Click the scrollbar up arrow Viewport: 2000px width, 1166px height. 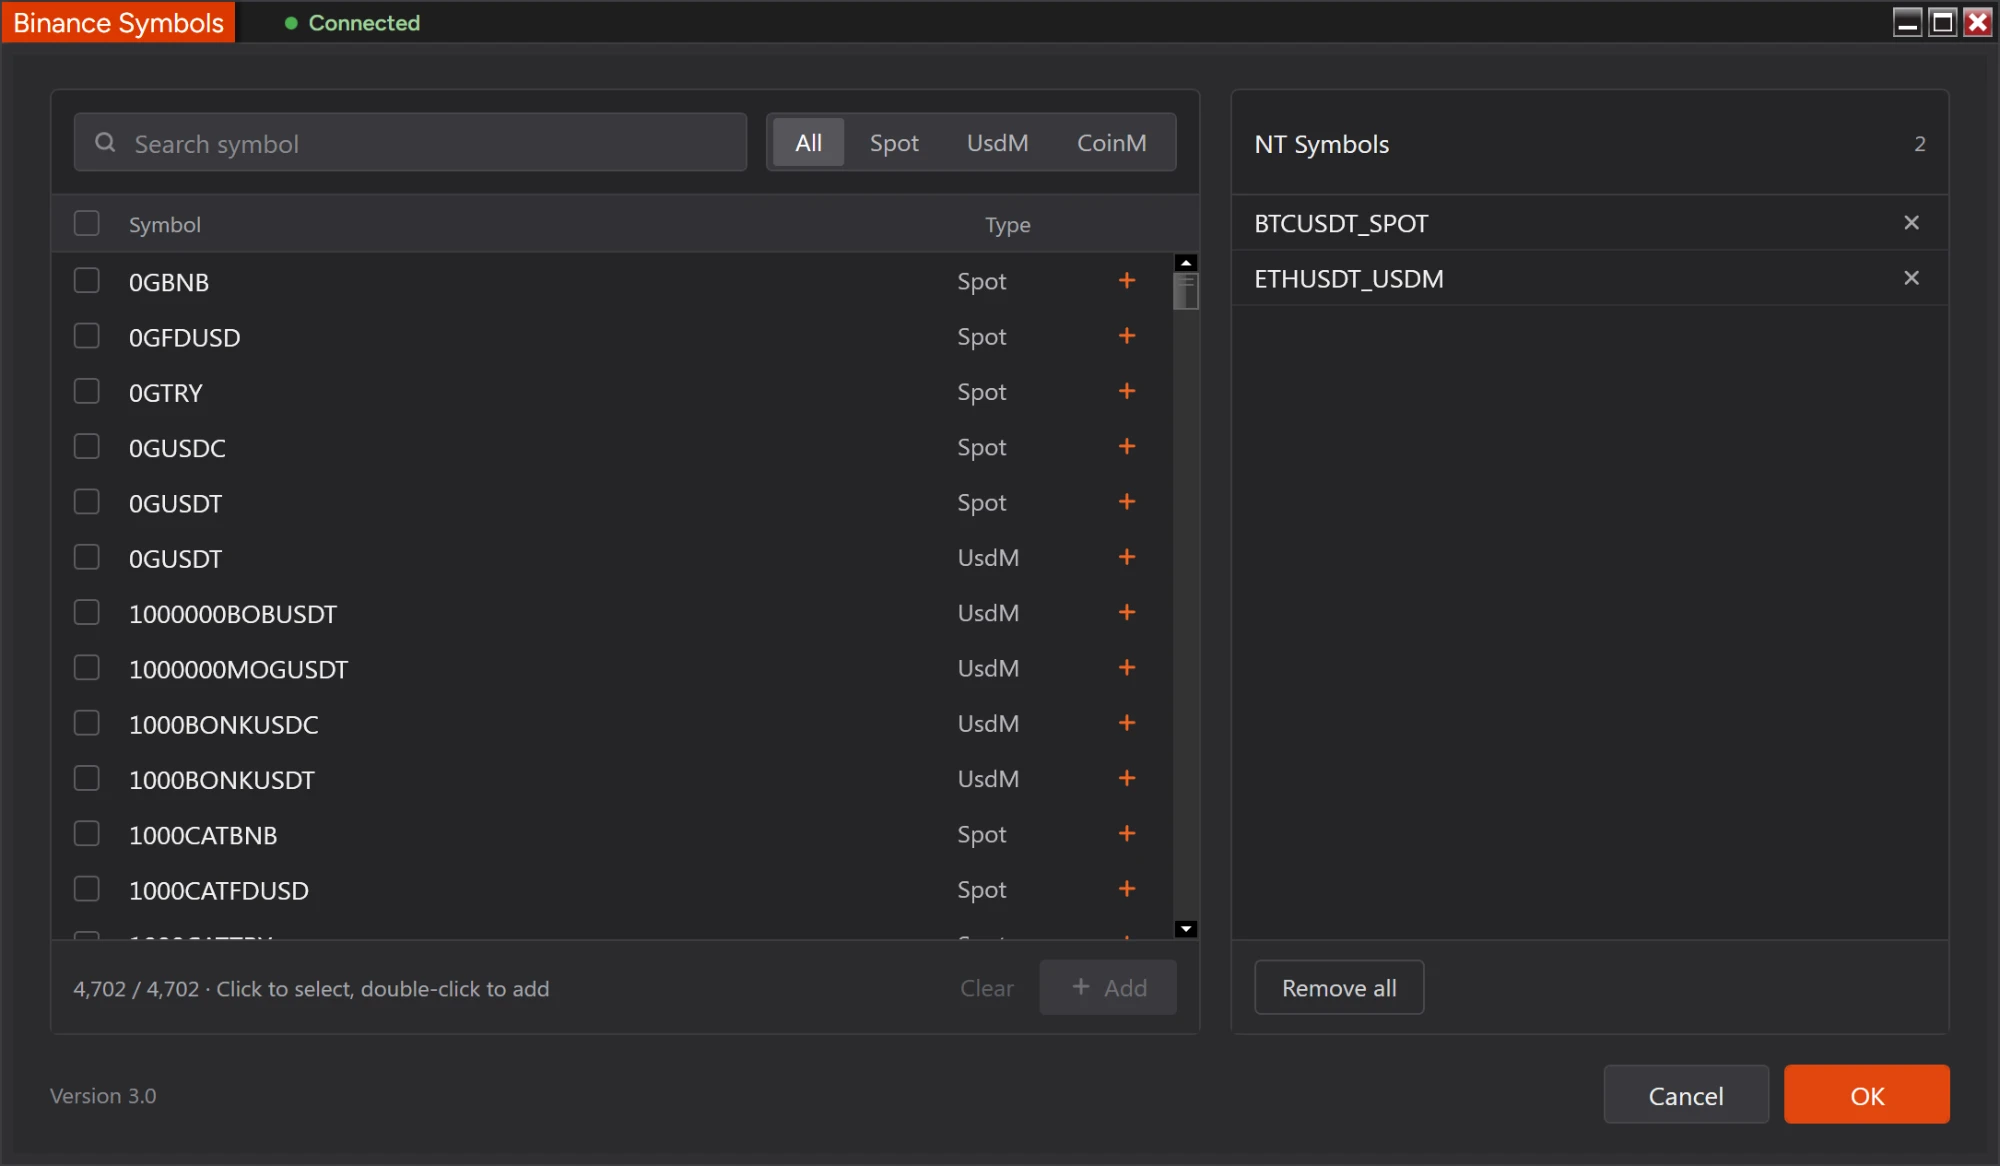coord(1186,263)
